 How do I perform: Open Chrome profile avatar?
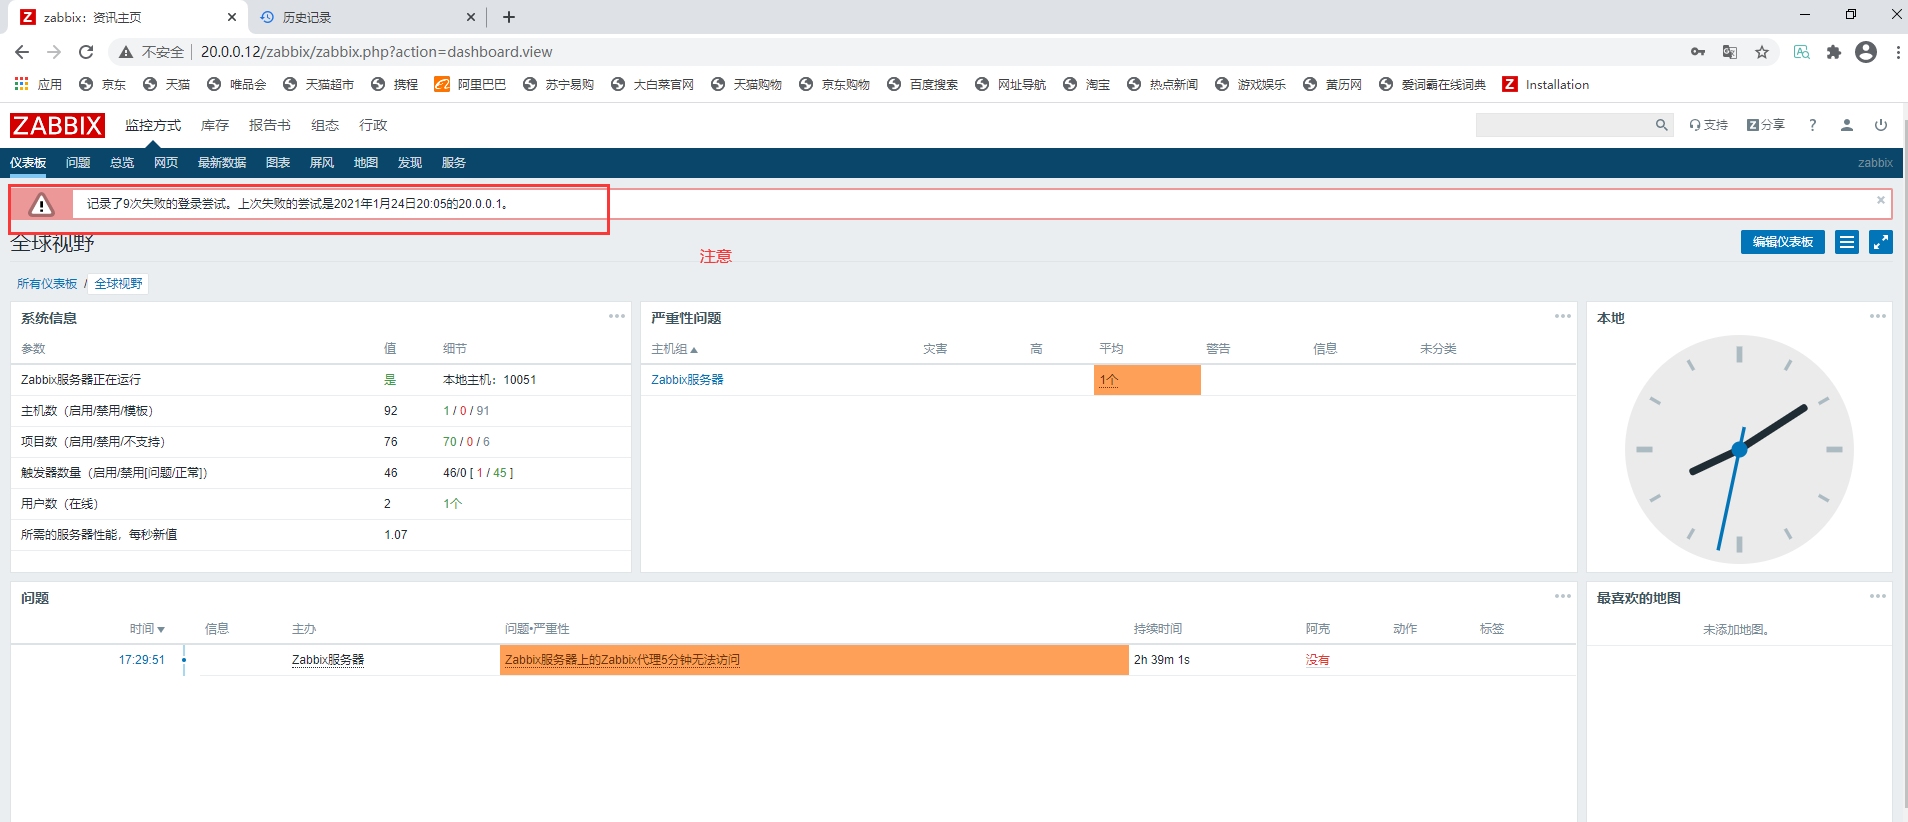coord(1866,52)
